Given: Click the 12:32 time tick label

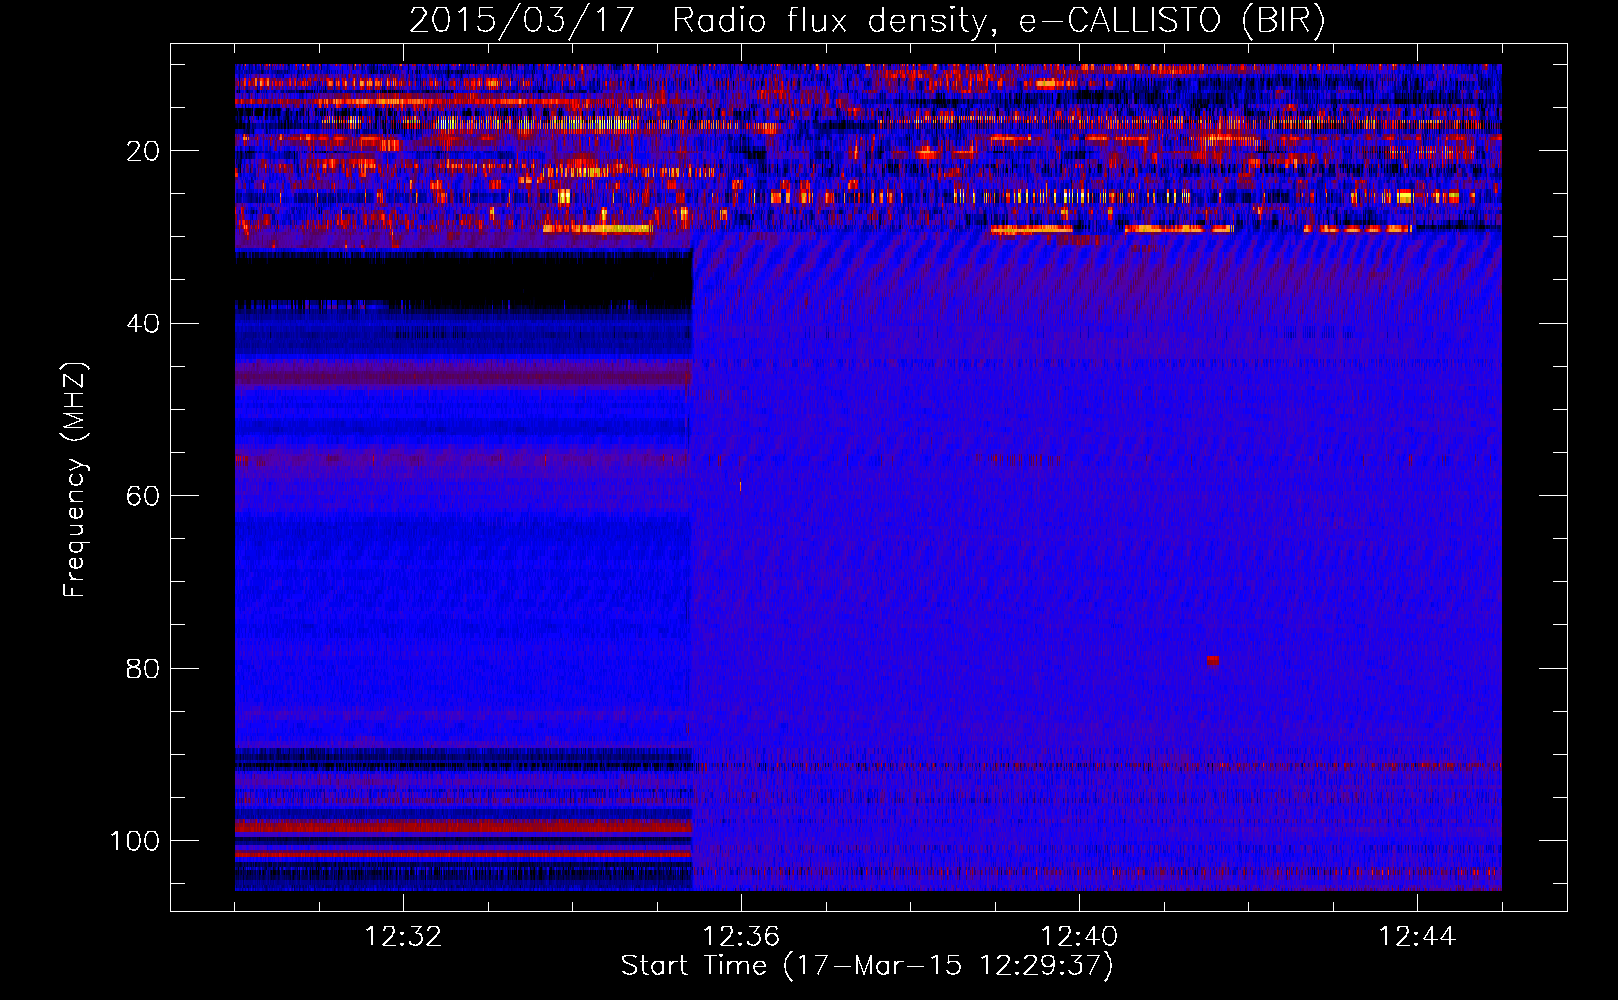Looking at the screenshot, I should [x=403, y=937].
